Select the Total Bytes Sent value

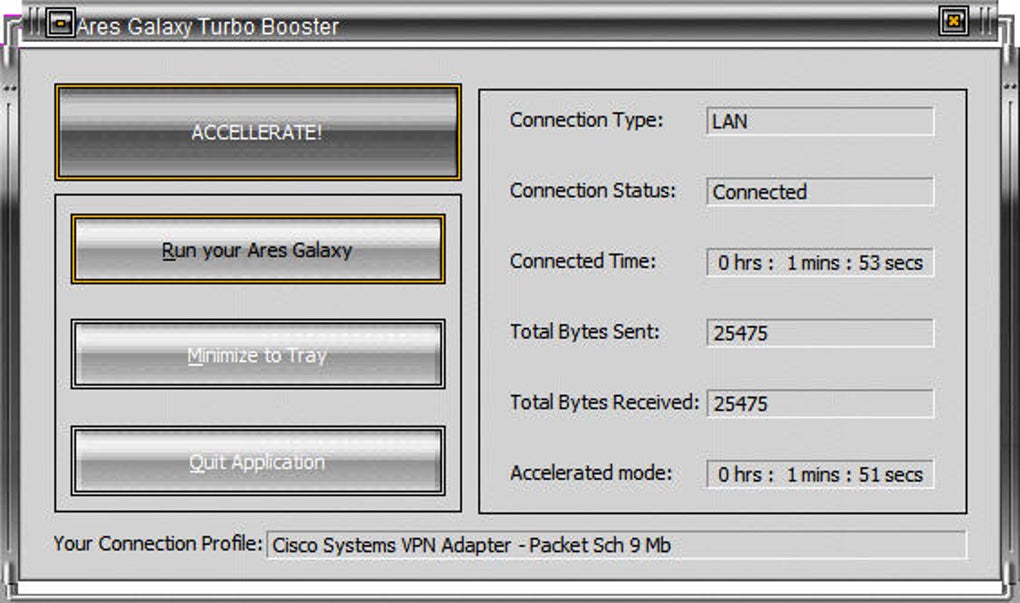[x=820, y=333]
